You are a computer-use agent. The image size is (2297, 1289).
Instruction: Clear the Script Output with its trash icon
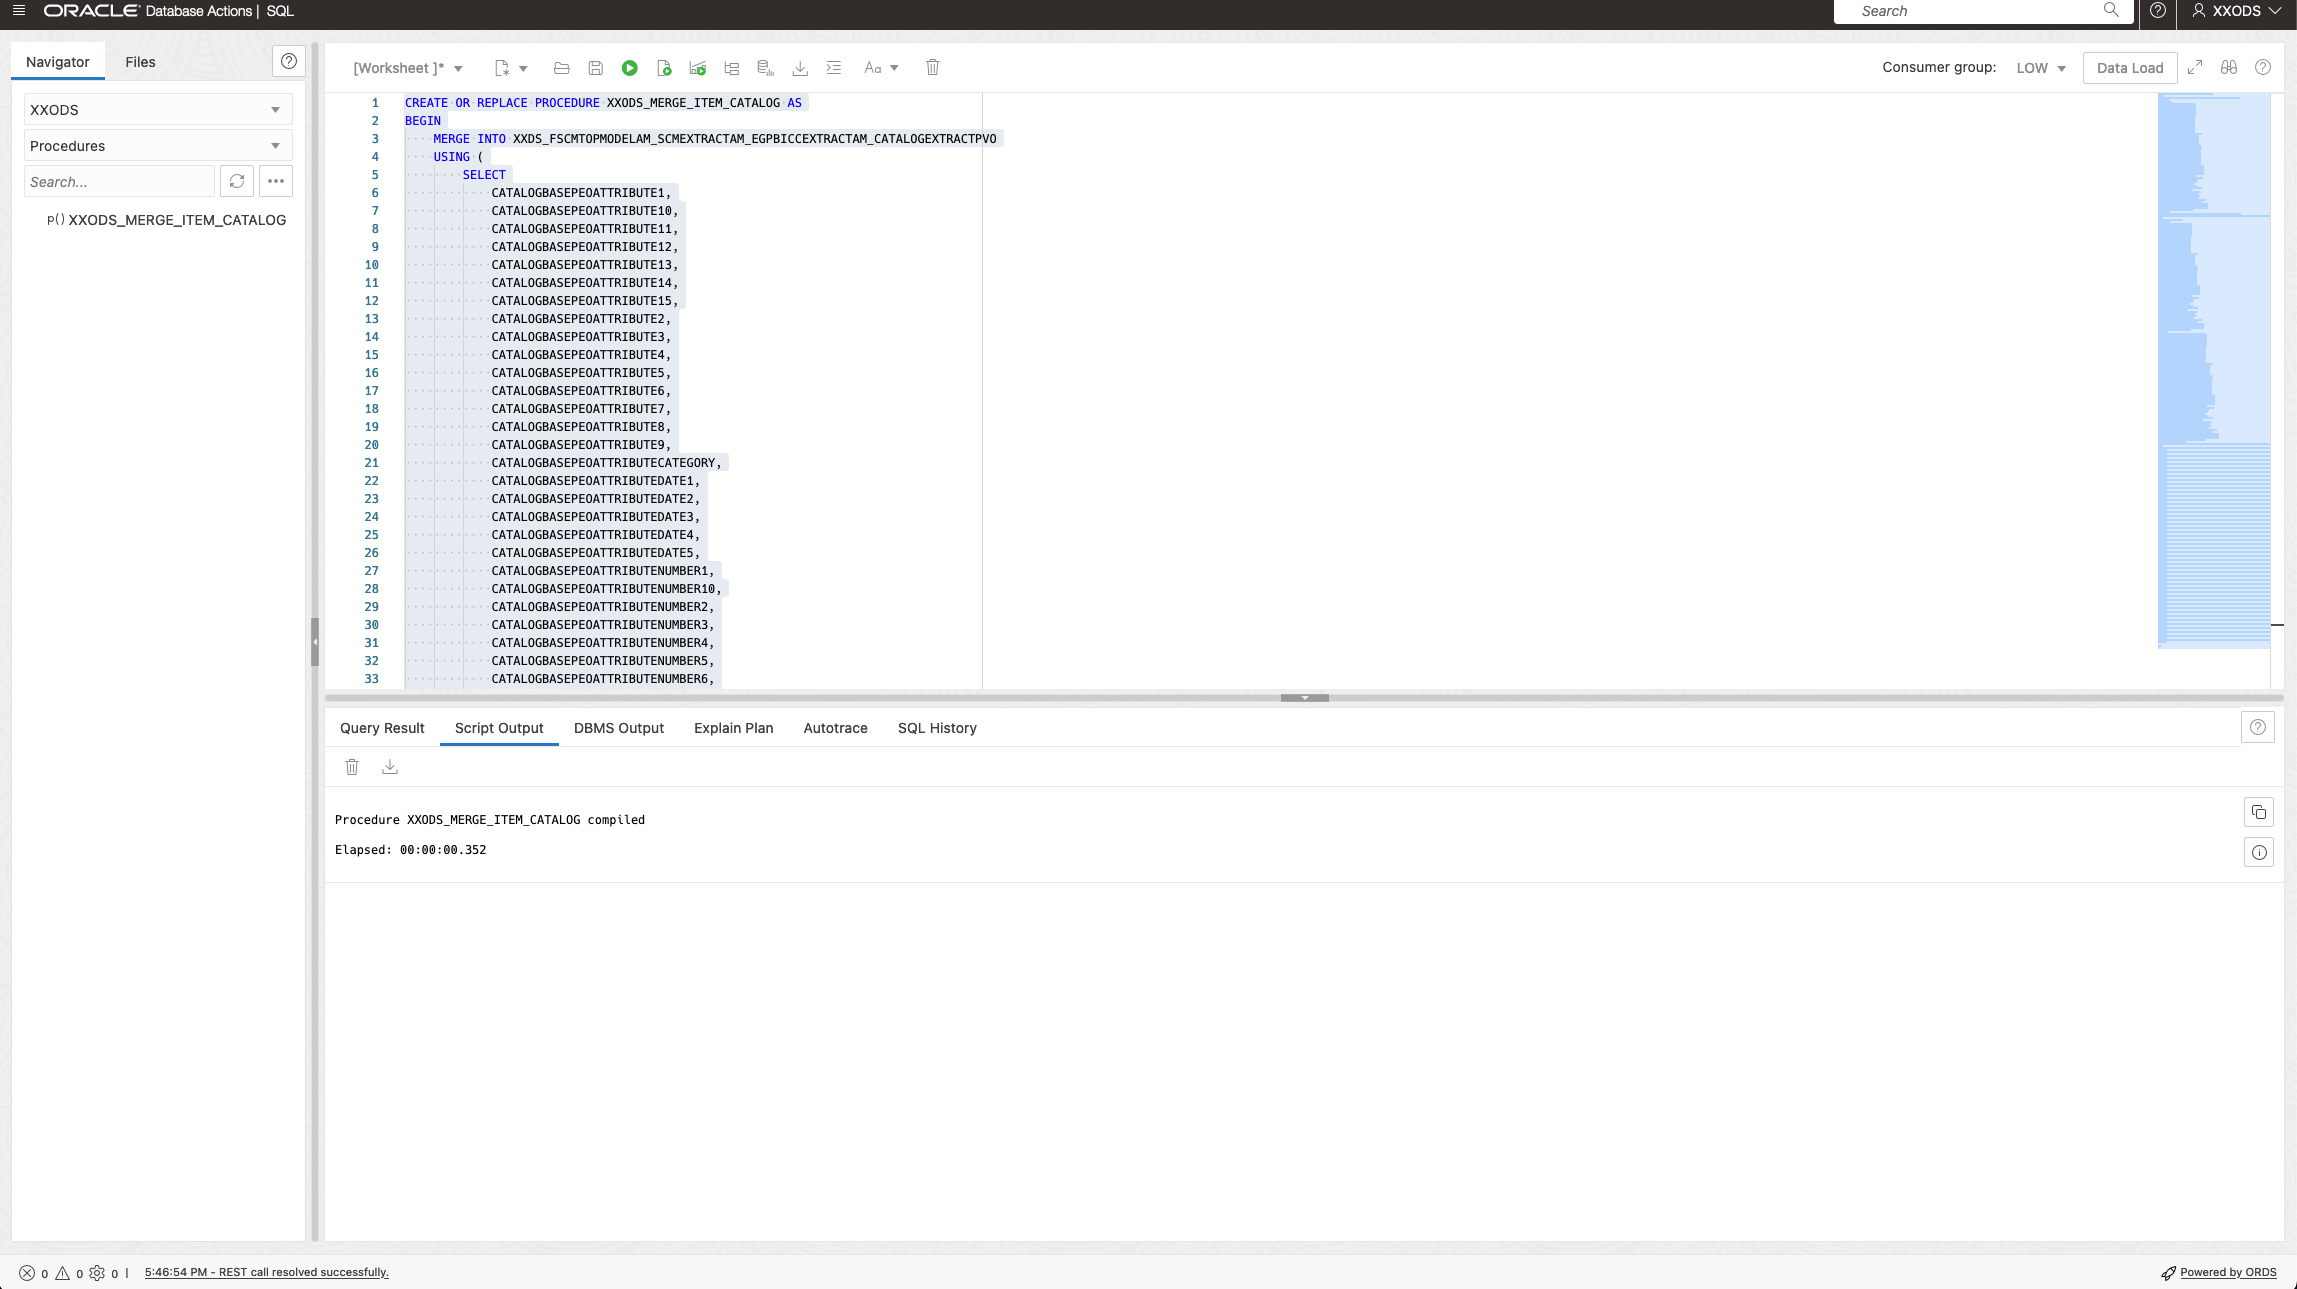coord(352,766)
